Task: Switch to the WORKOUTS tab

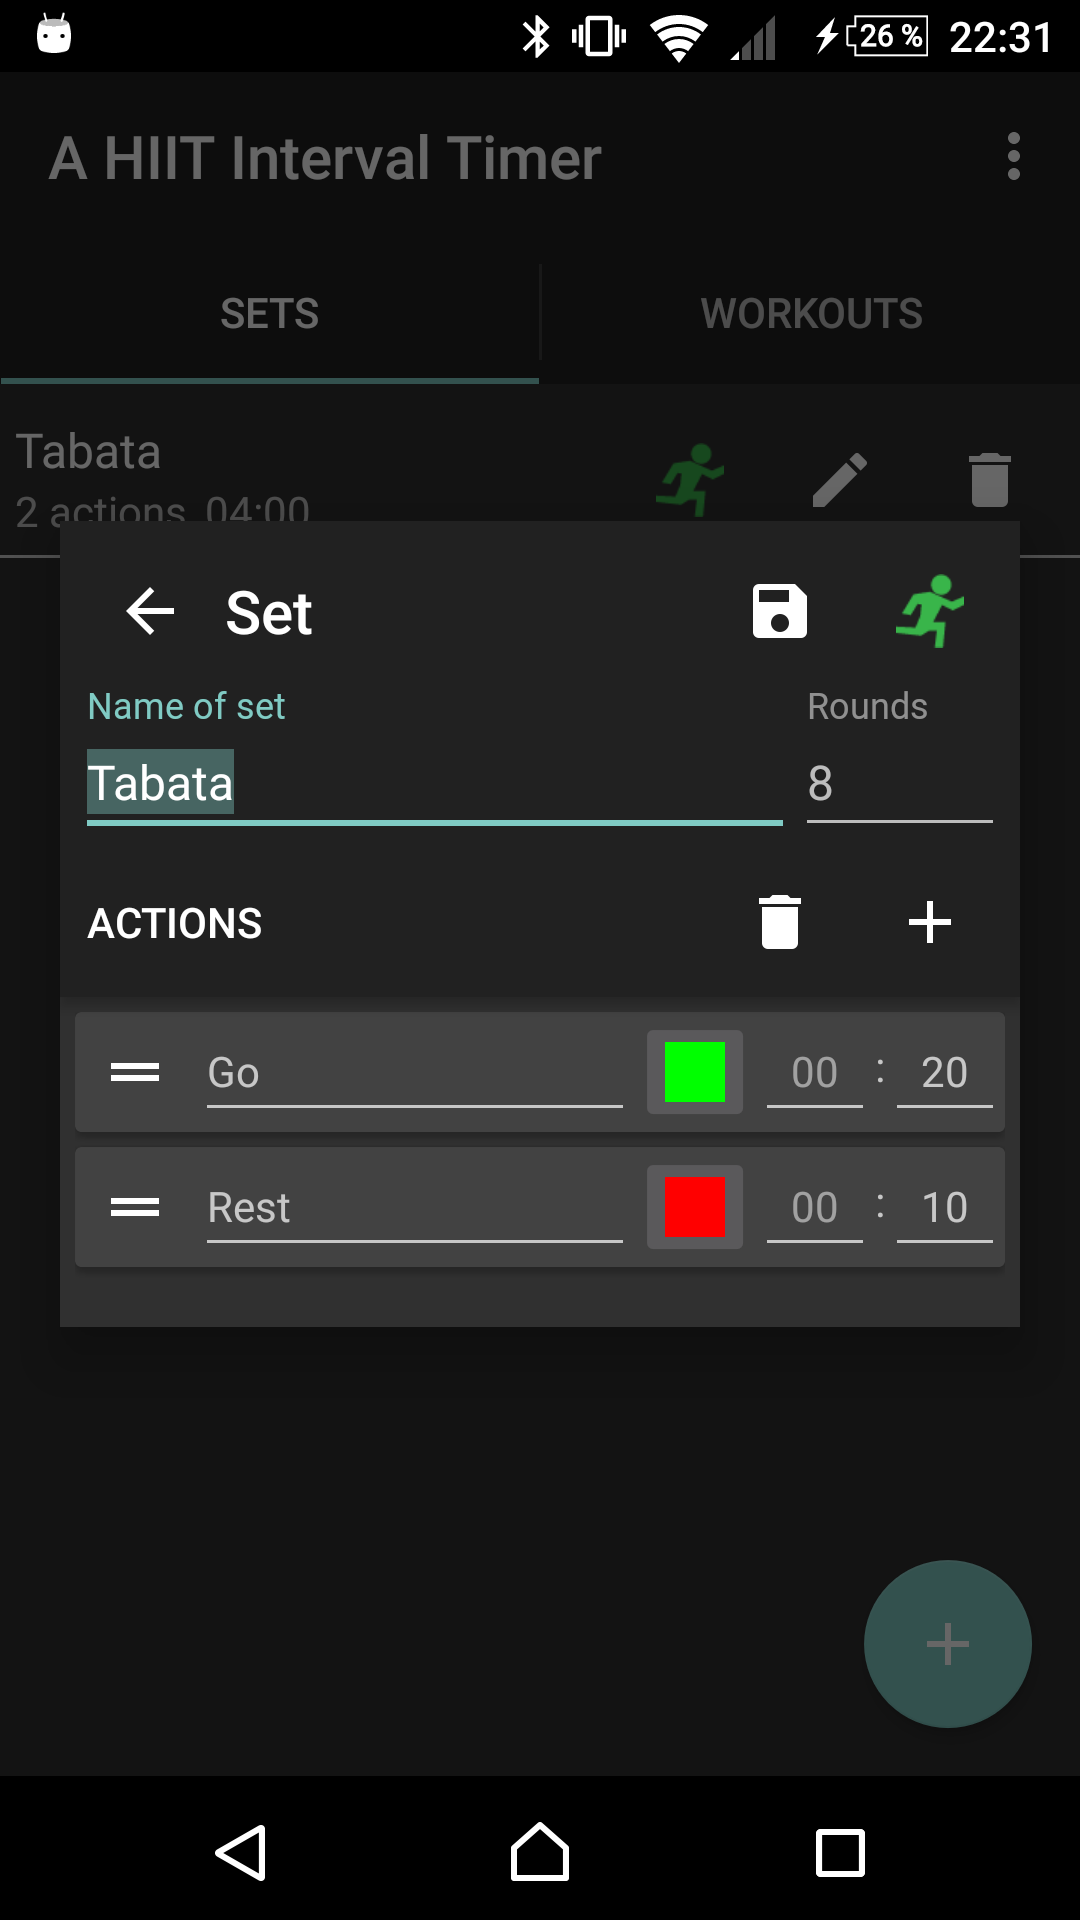Action: 811,314
